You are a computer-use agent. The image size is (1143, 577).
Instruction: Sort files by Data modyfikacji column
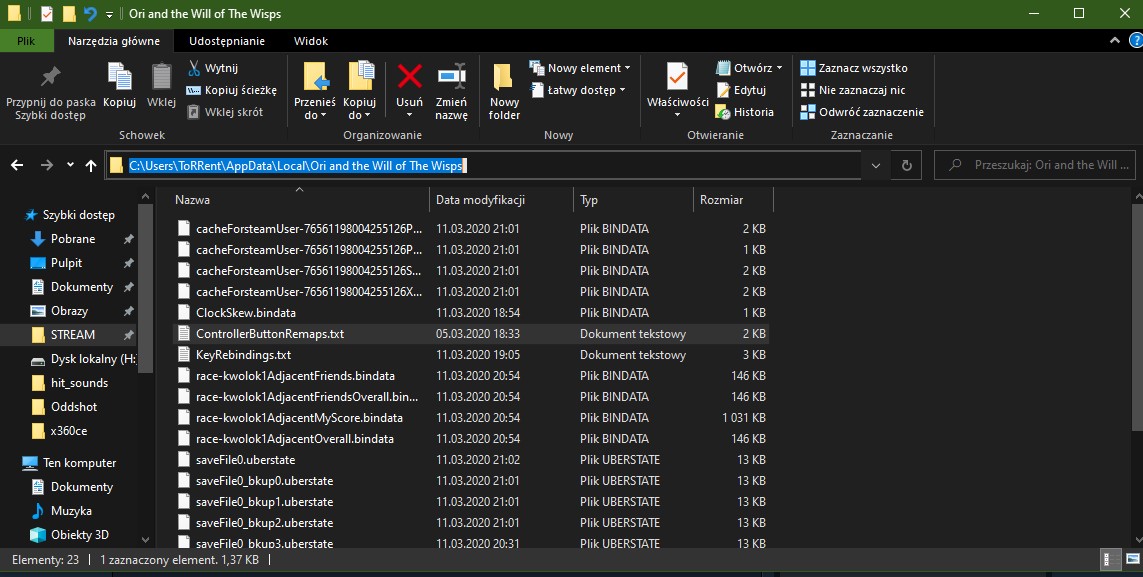481,200
